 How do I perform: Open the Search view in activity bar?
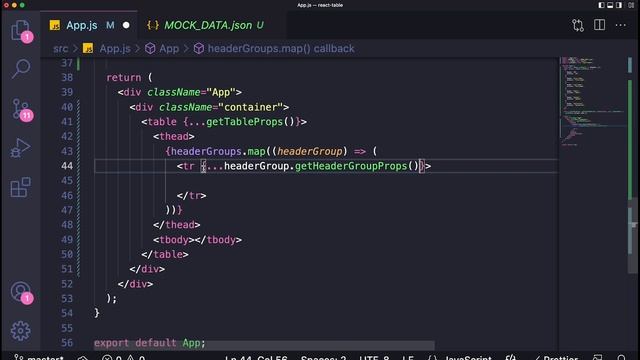20,69
